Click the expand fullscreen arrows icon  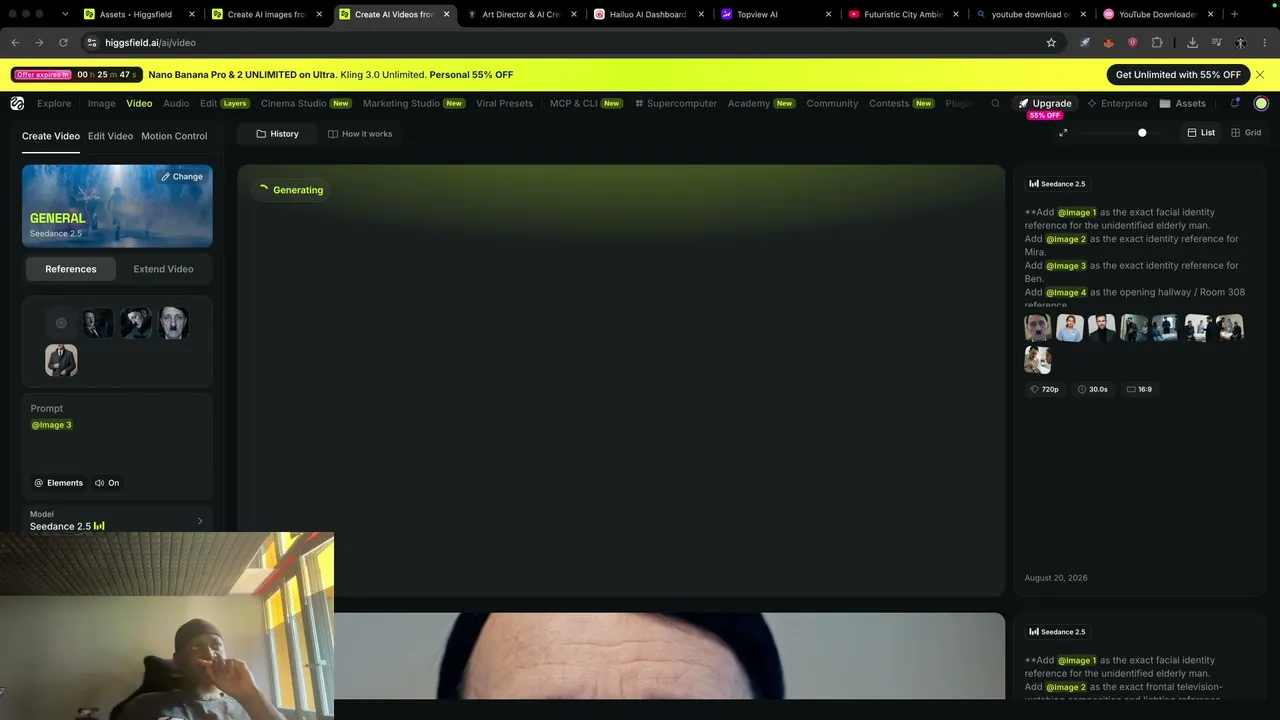[x=1063, y=133]
